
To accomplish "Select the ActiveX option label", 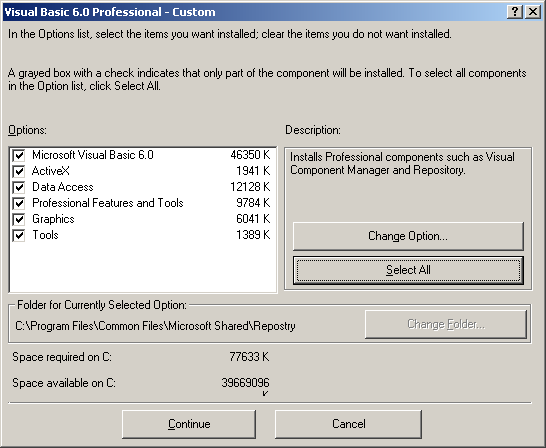I will 51,171.
